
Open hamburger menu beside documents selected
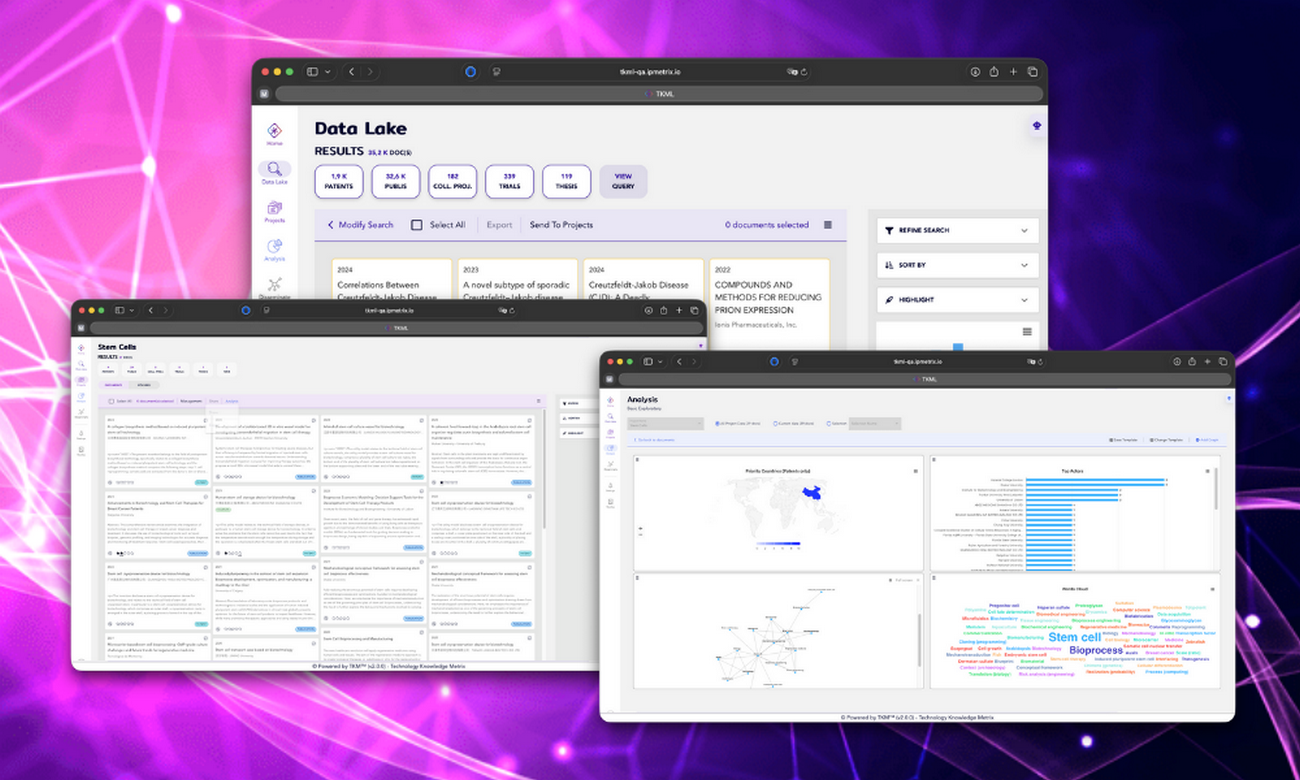point(828,225)
